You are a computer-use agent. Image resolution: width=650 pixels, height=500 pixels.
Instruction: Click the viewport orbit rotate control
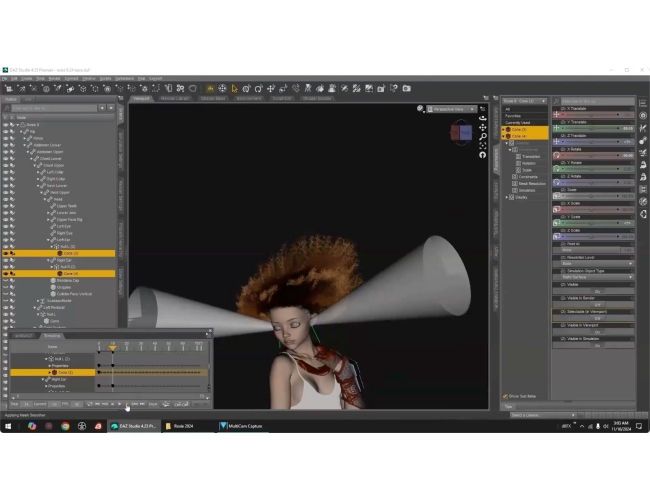coord(483,118)
